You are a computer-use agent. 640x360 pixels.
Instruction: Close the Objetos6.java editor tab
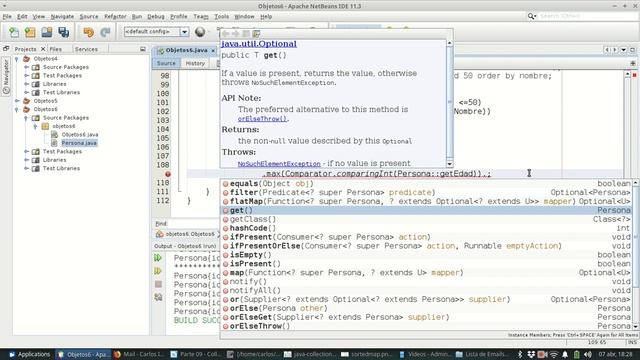(213, 50)
